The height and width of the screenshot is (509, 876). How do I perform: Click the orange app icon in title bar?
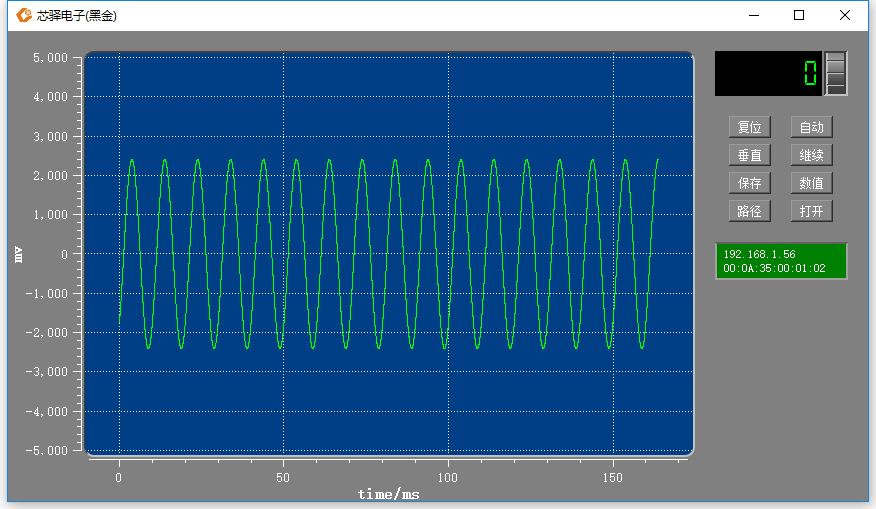click(23, 15)
